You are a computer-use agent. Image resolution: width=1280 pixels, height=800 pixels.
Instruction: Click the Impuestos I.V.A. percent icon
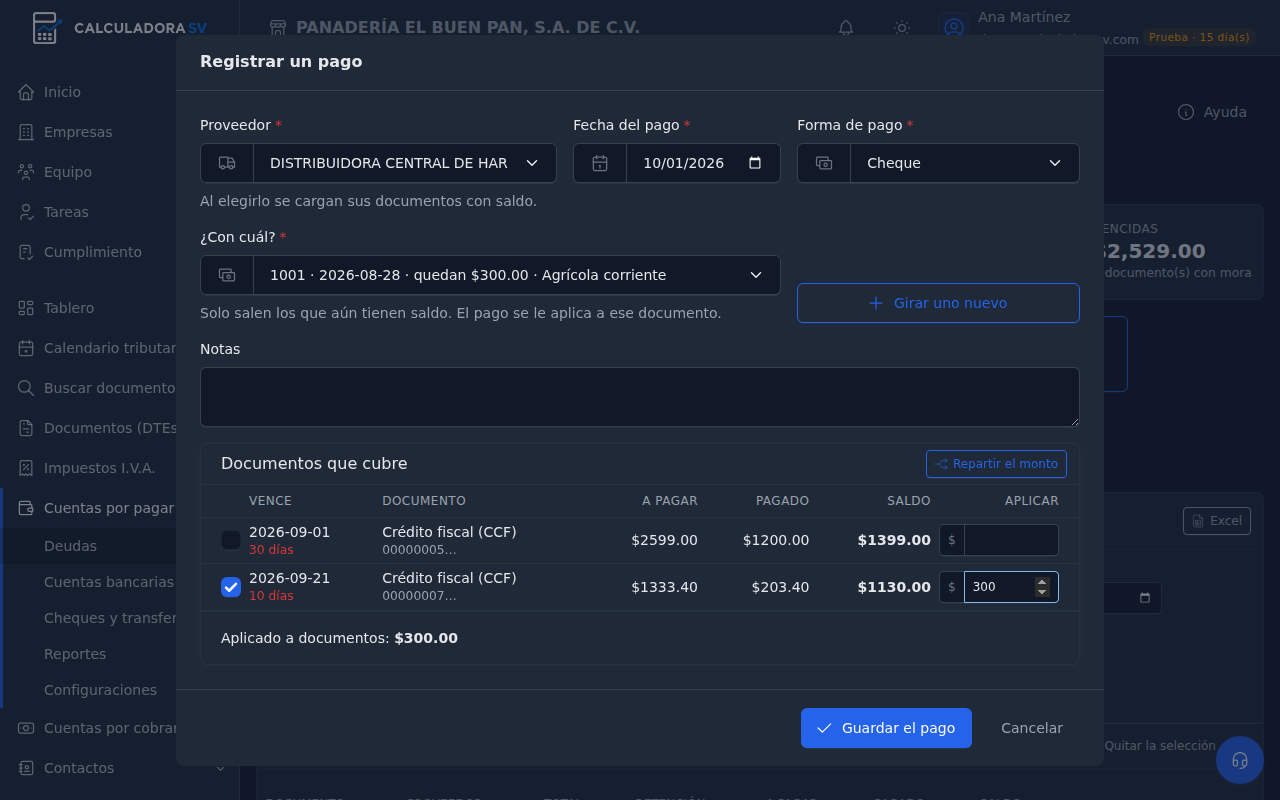pos(26,468)
